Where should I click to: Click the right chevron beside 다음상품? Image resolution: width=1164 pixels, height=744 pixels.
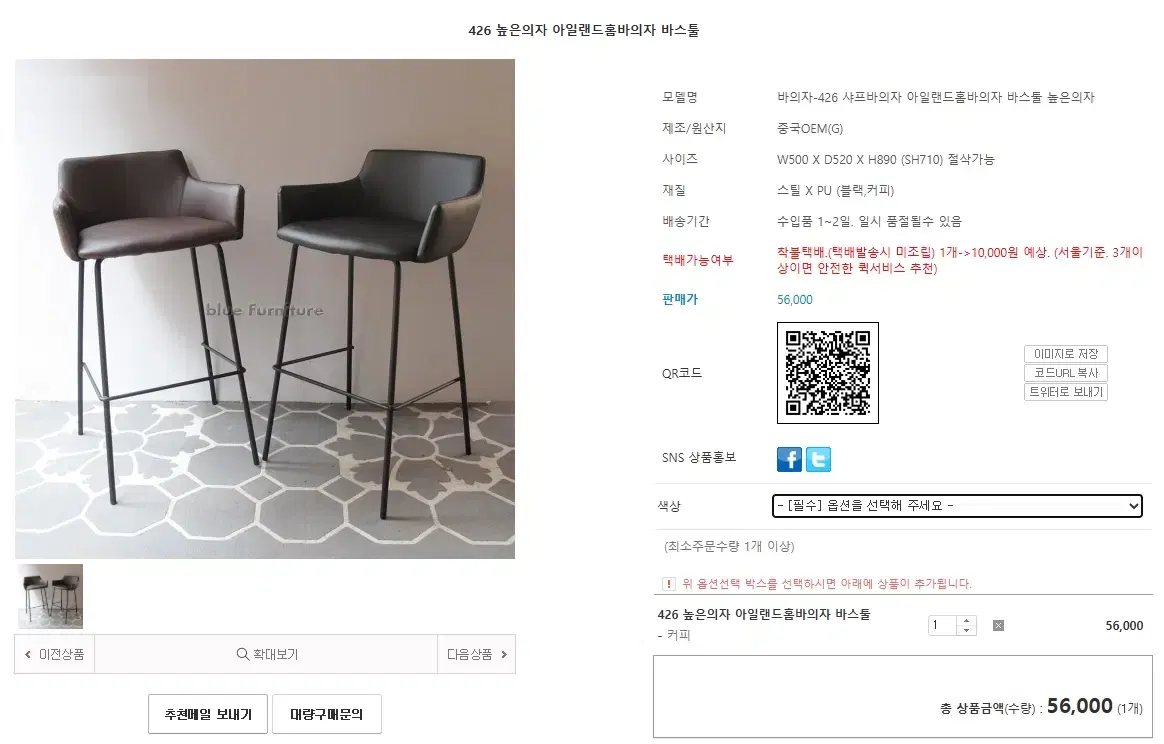pyautogui.click(x=504, y=654)
